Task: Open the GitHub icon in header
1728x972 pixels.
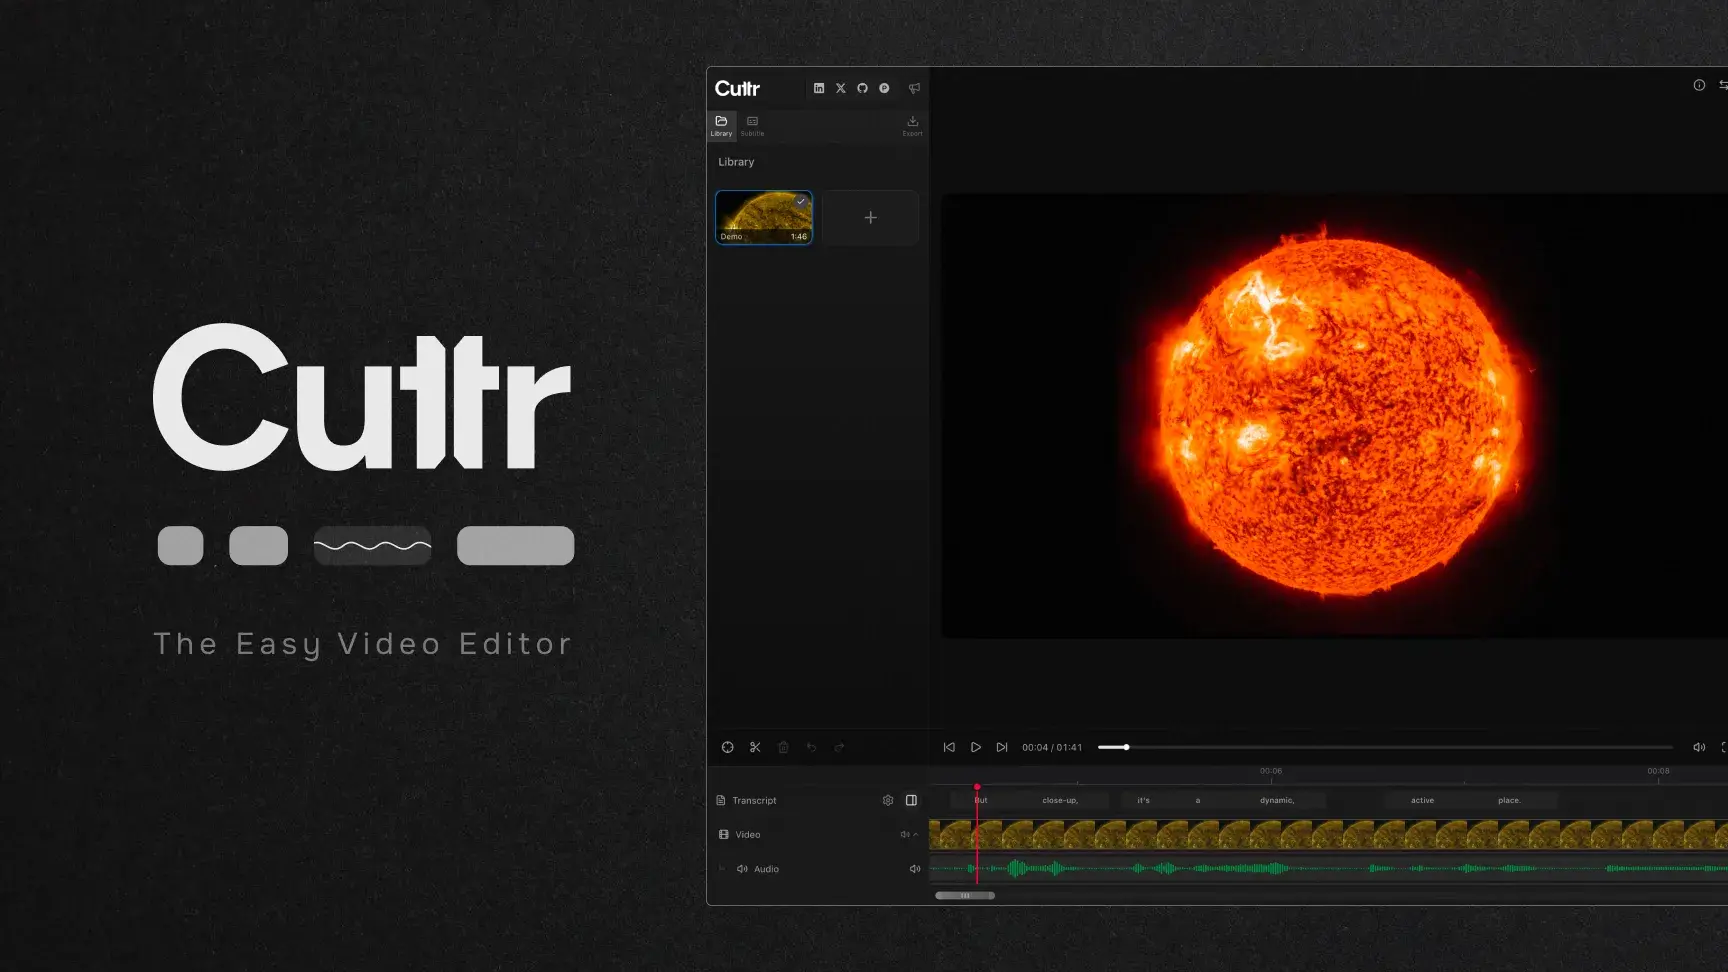Action: (x=862, y=88)
